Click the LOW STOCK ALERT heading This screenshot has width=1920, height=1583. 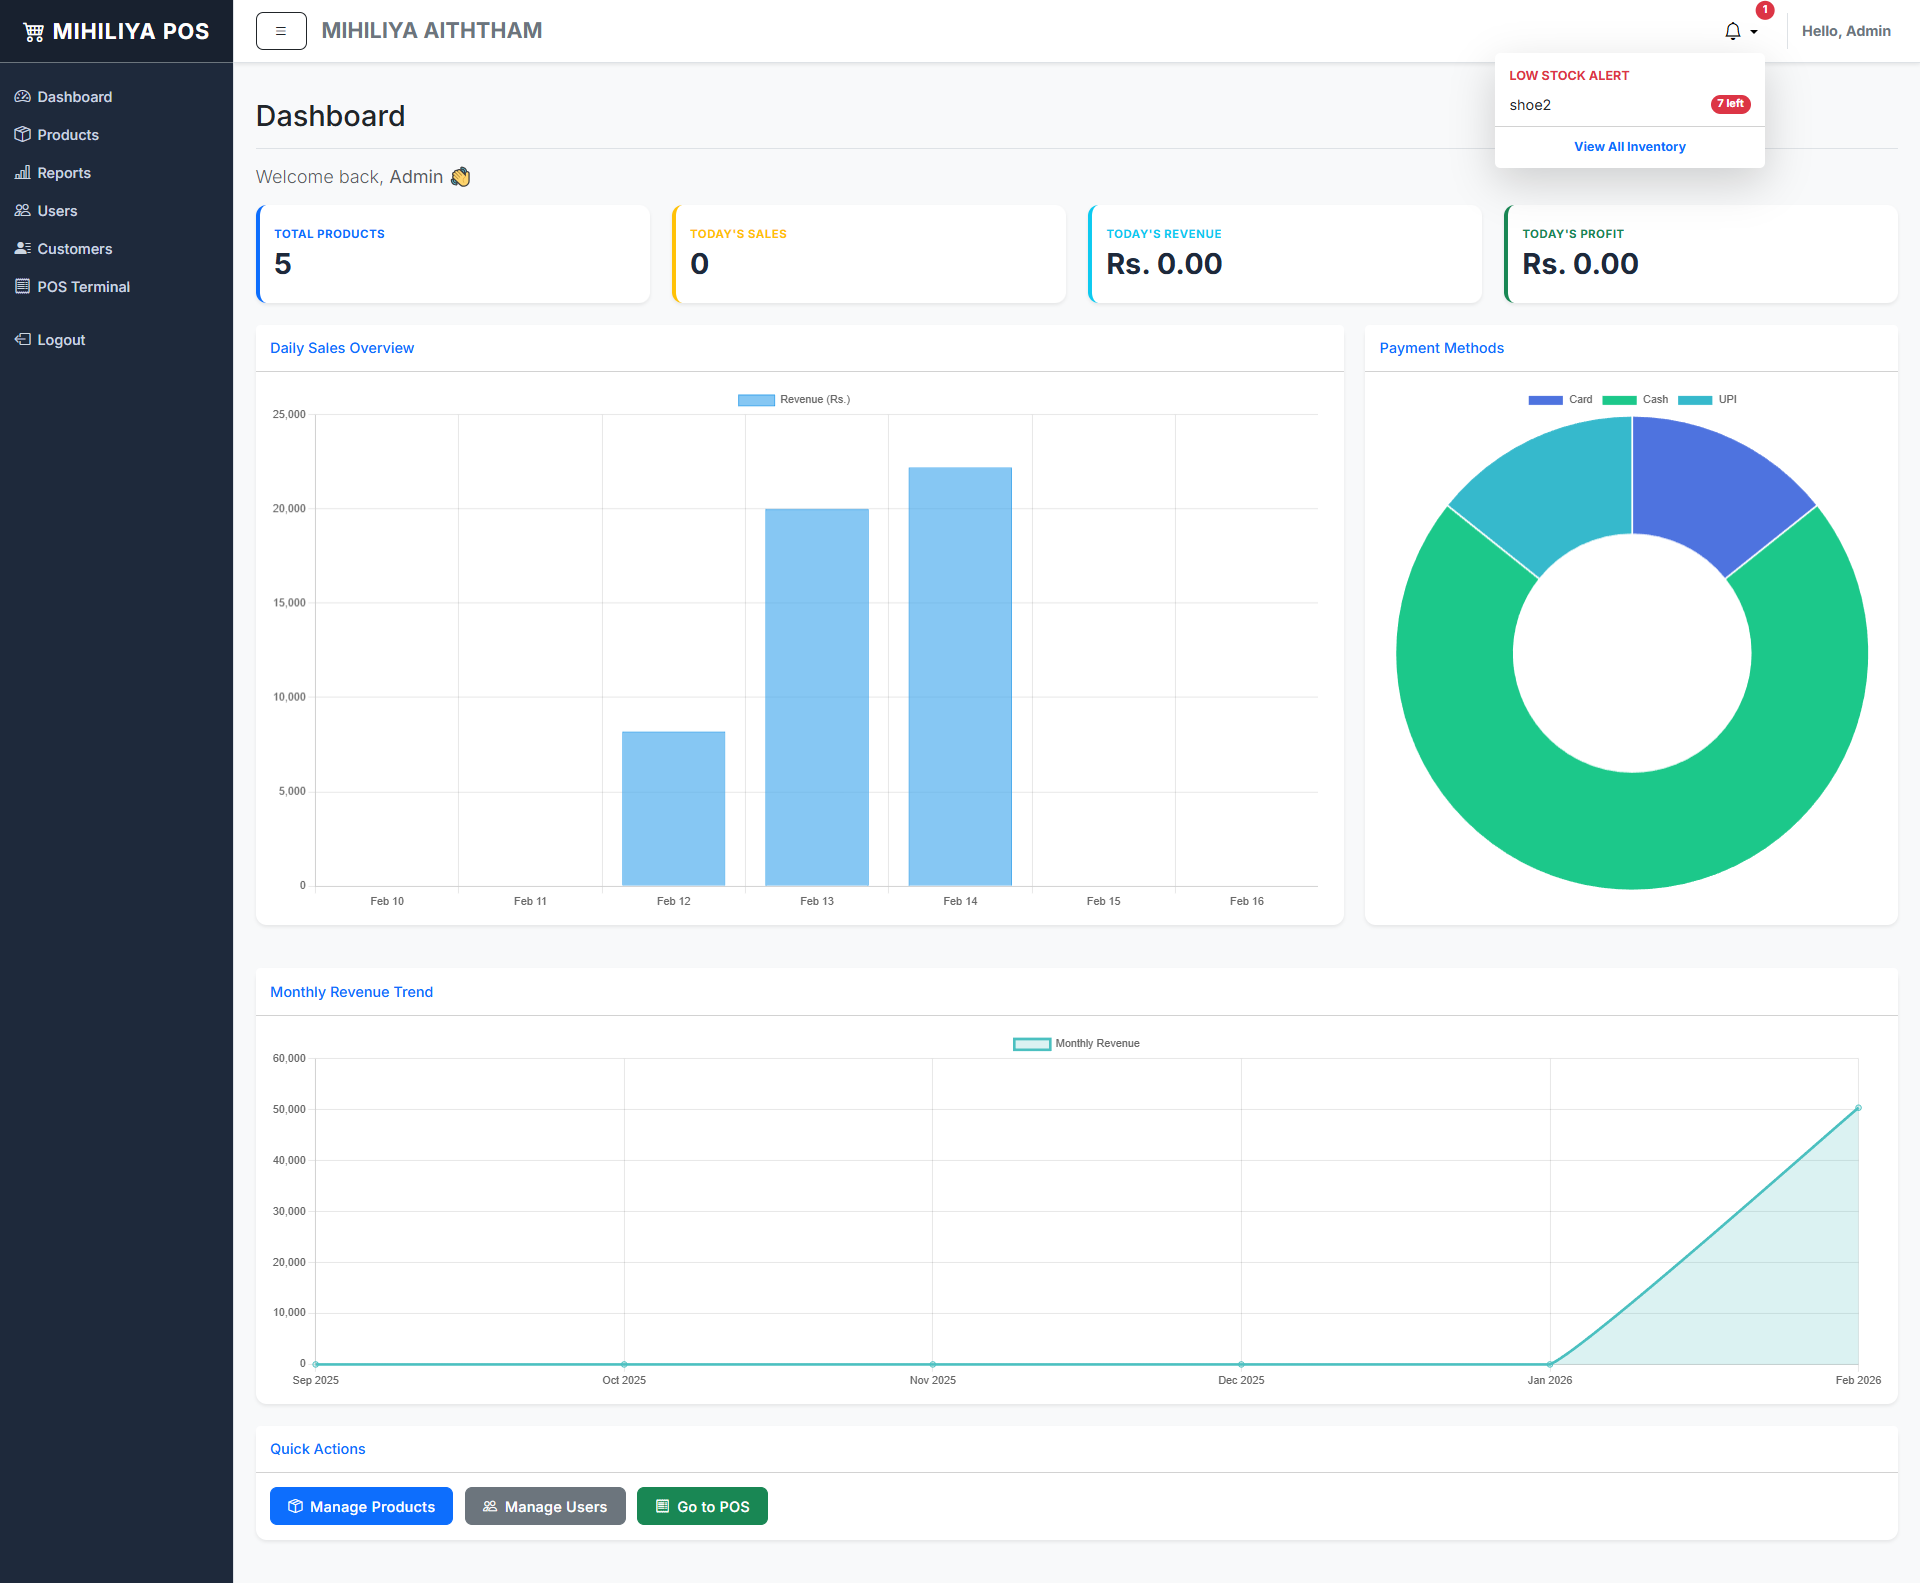click(1568, 76)
